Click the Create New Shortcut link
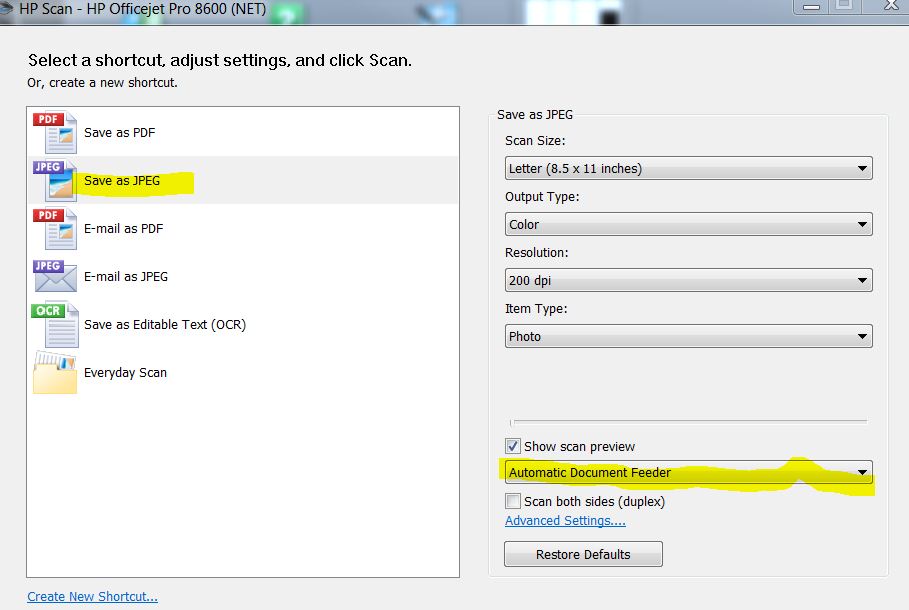Viewport: 909px width, 610px height. [x=92, y=597]
